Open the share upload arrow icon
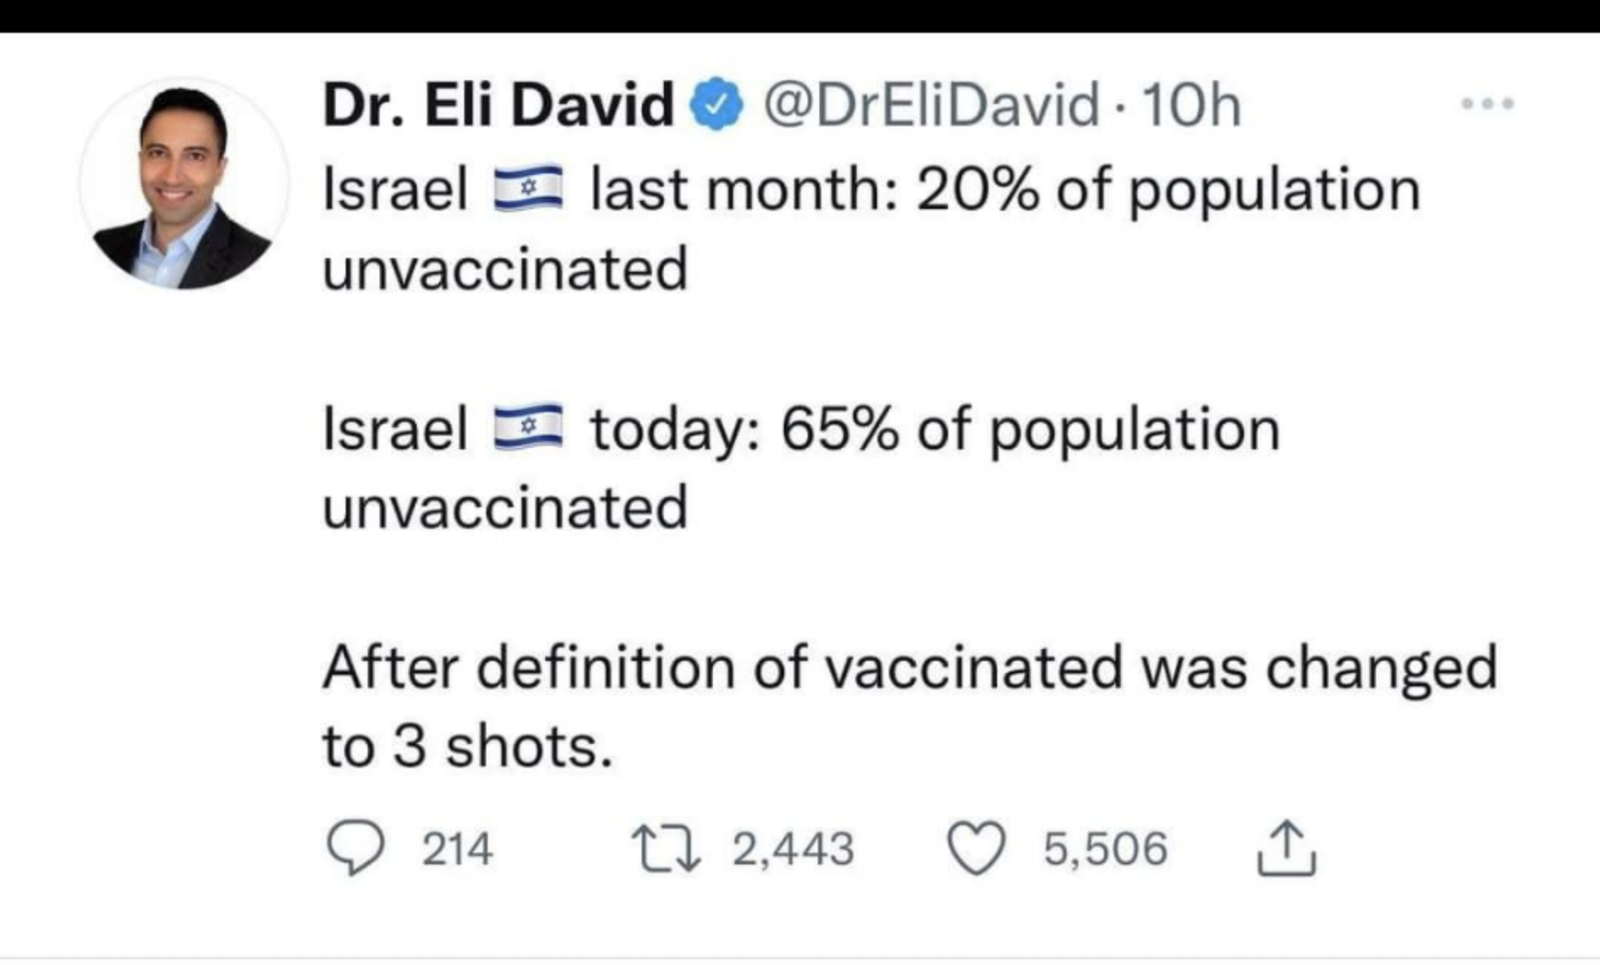 1286,848
